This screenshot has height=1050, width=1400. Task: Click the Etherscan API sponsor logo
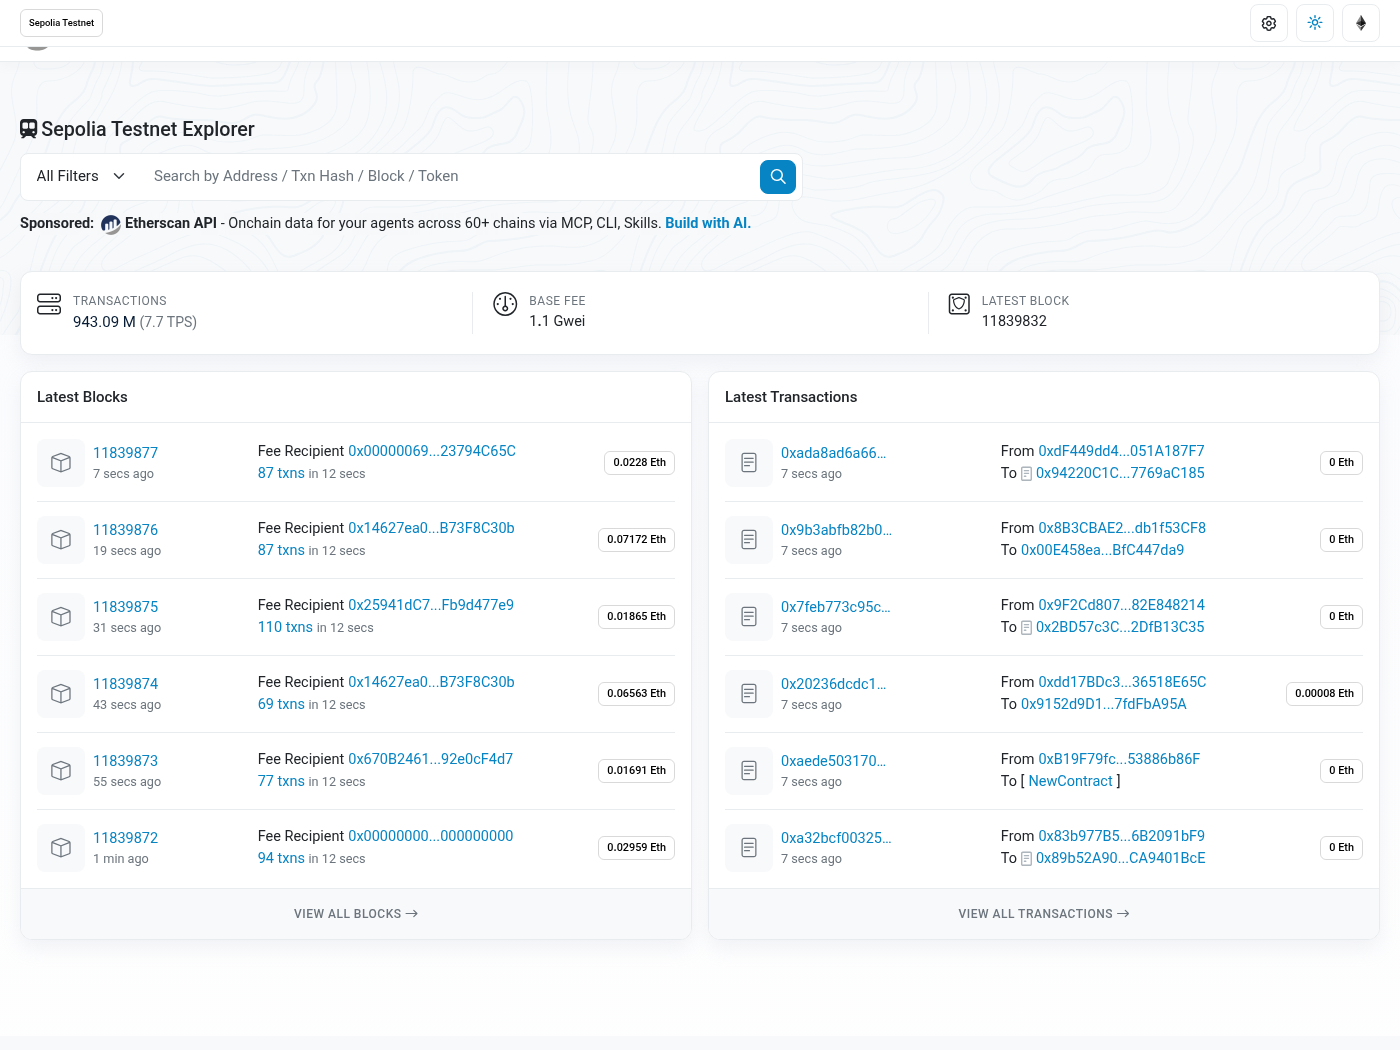click(x=110, y=224)
